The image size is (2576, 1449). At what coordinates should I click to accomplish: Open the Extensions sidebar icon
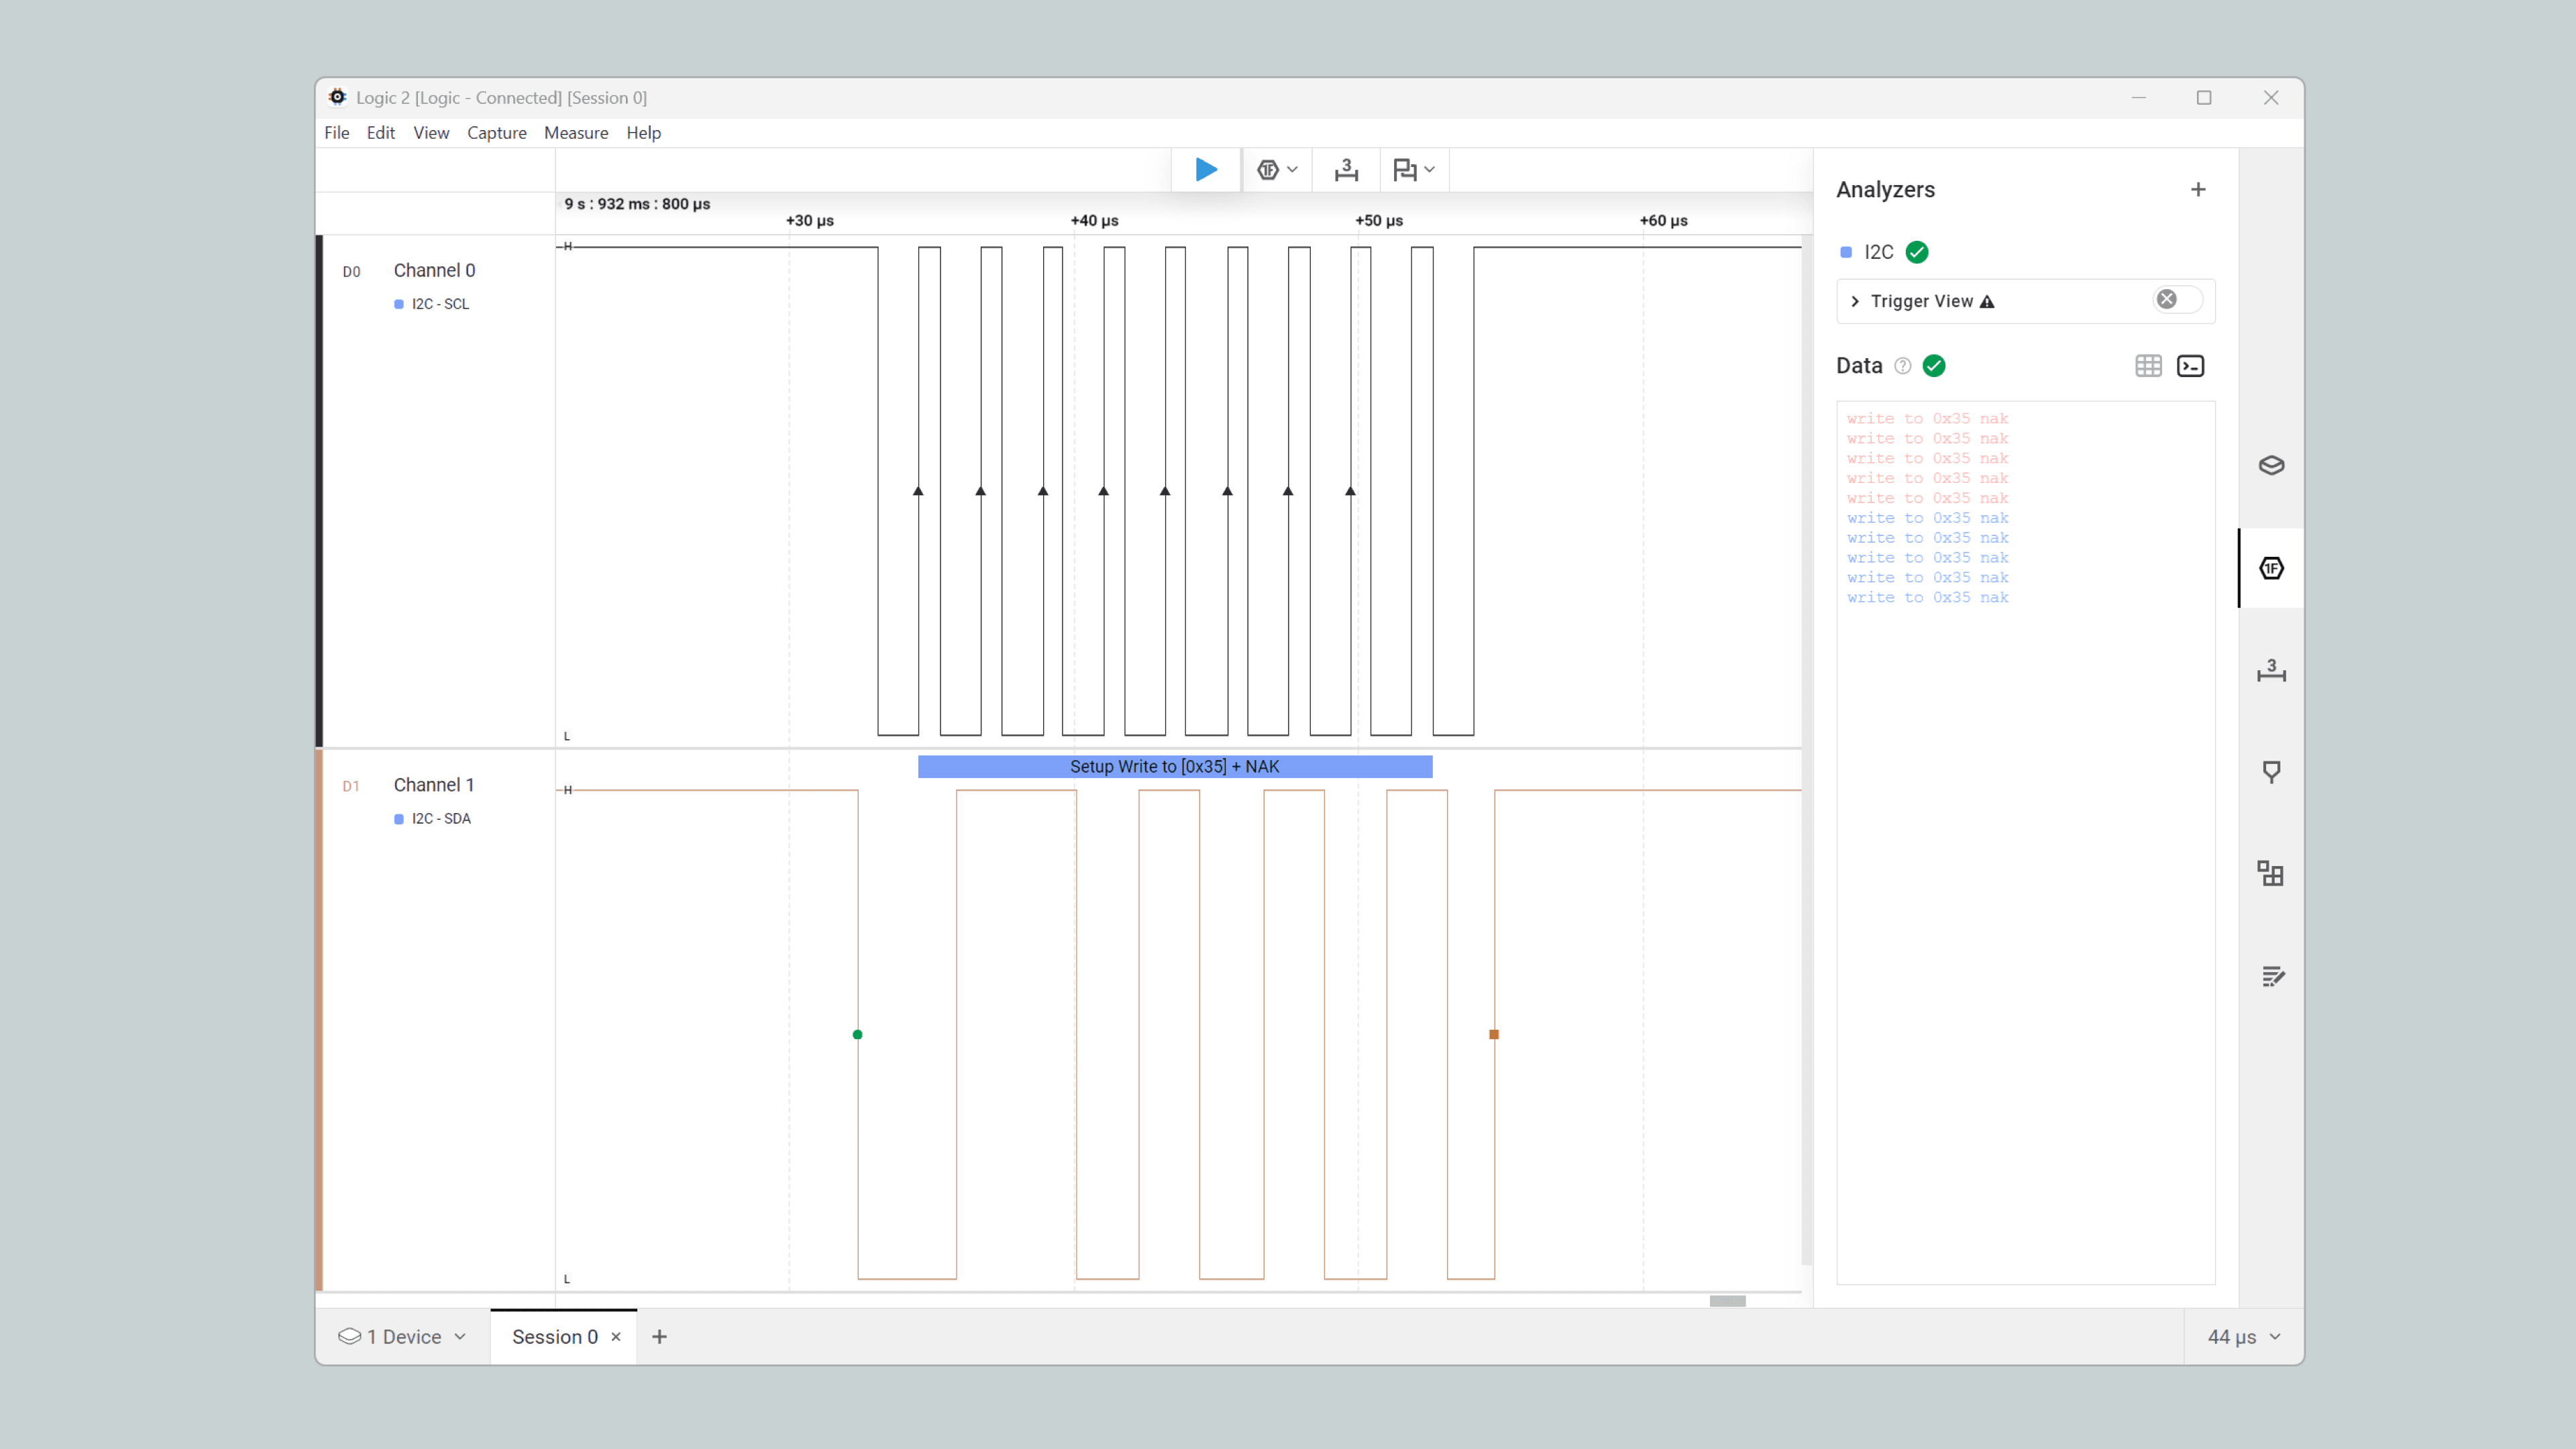2271,874
